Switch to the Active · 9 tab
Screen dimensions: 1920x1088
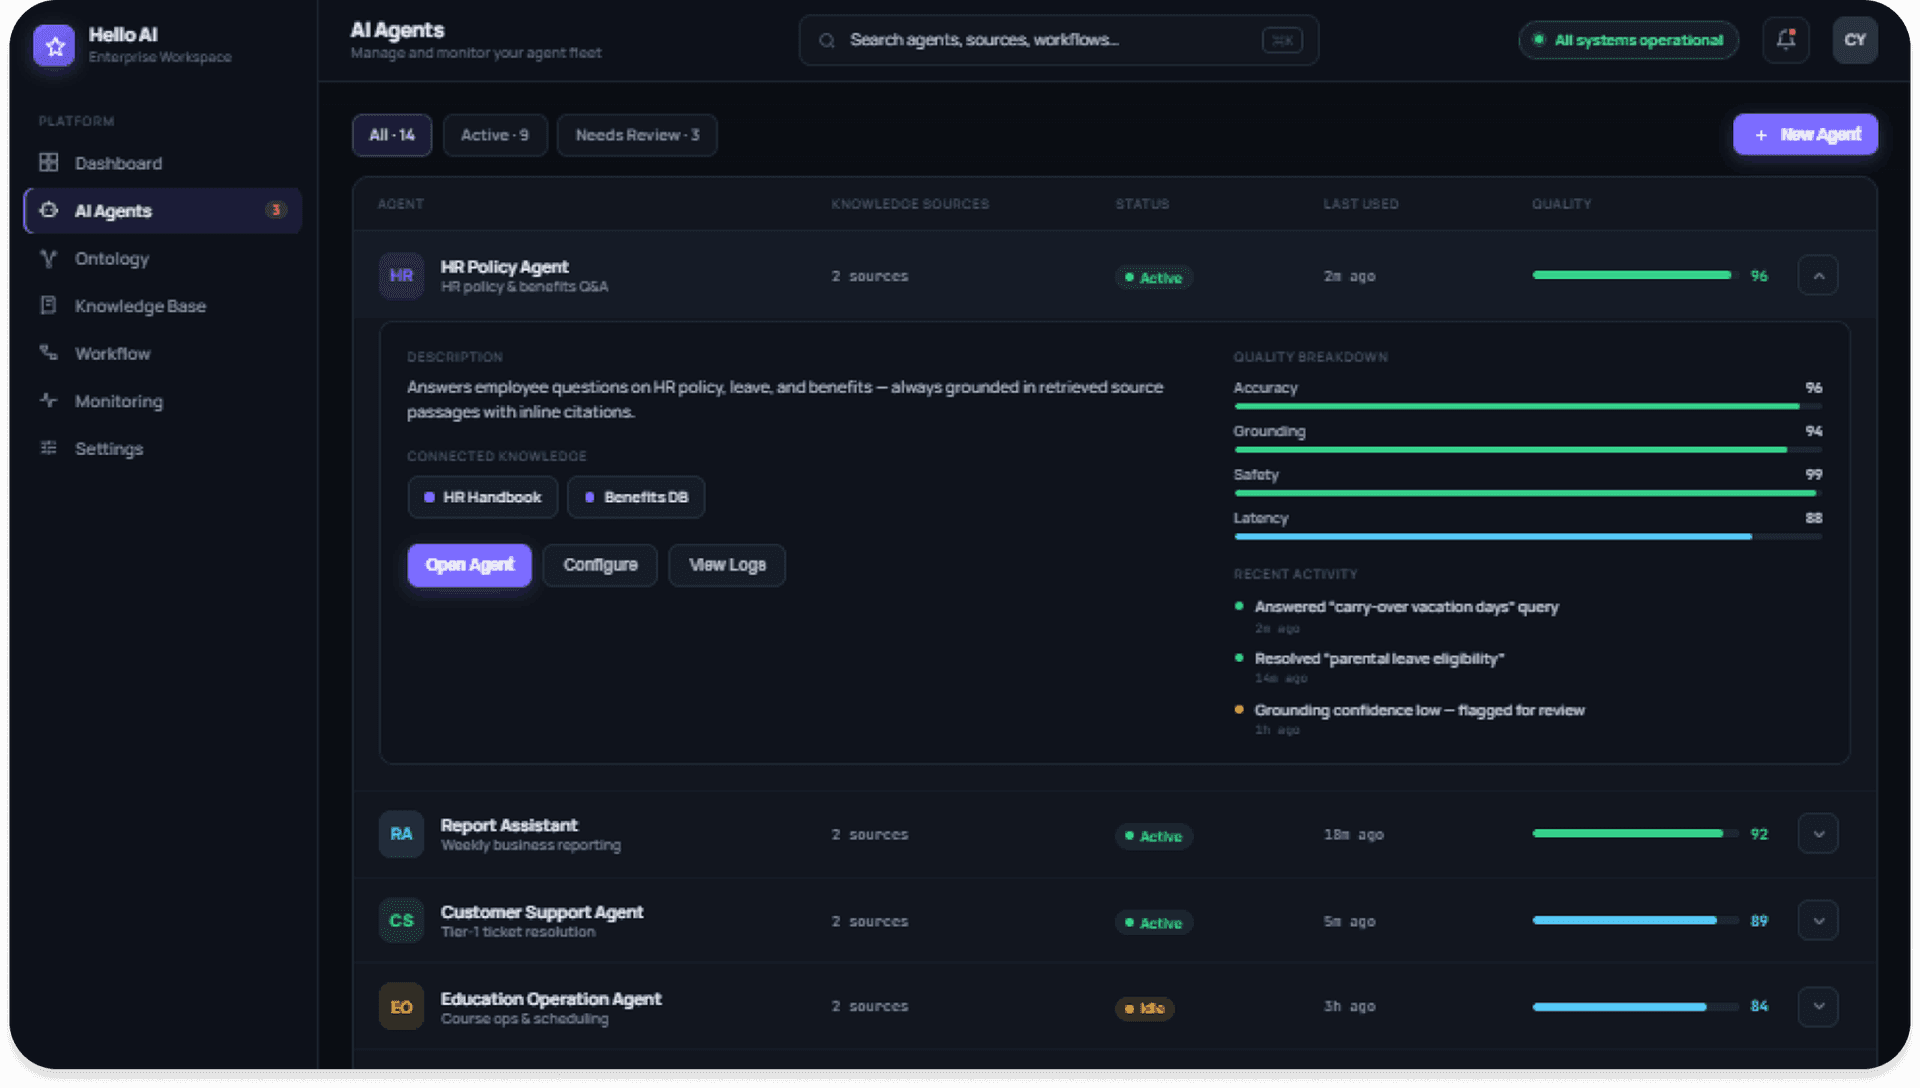click(x=495, y=135)
